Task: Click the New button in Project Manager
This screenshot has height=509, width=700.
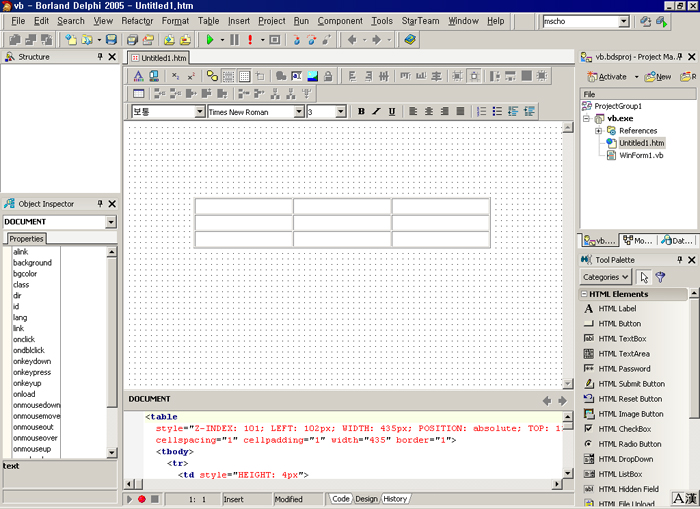Action: (x=657, y=77)
